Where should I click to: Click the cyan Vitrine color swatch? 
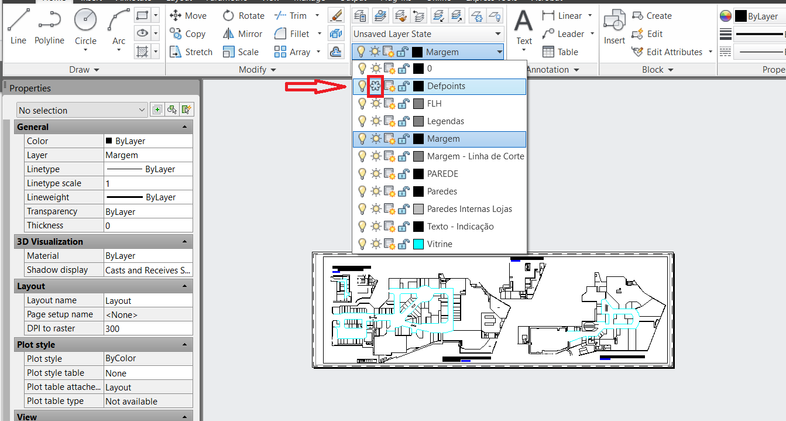(x=418, y=244)
